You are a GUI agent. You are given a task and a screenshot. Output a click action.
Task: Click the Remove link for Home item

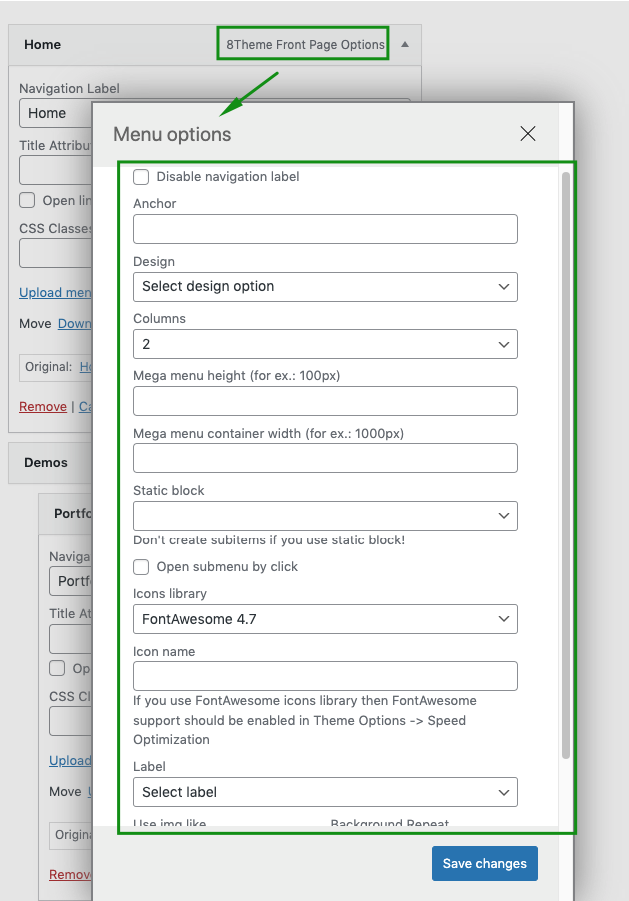43,406
